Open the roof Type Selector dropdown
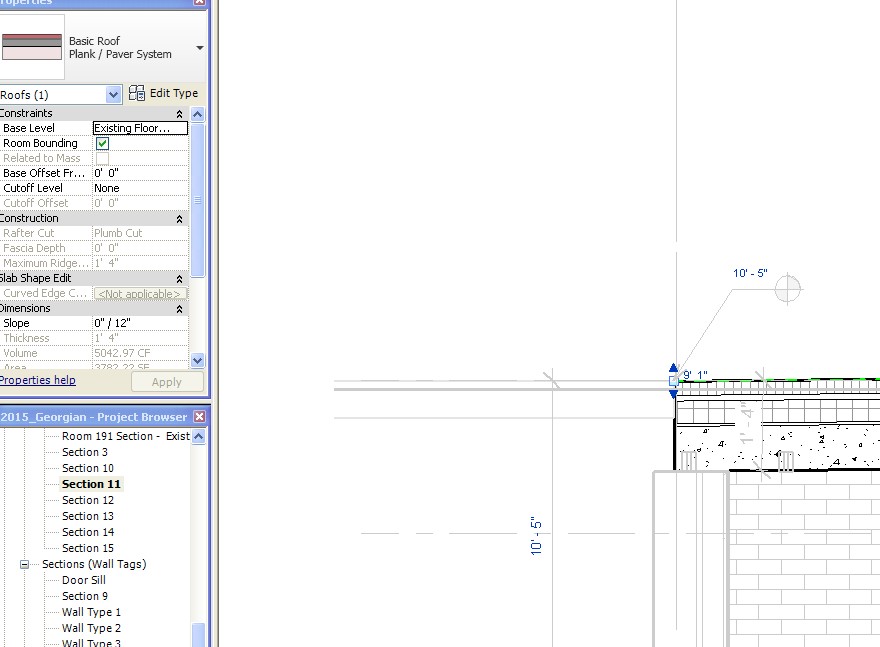The width and height of the screenshot is (880, 647). tap(199, 48)
